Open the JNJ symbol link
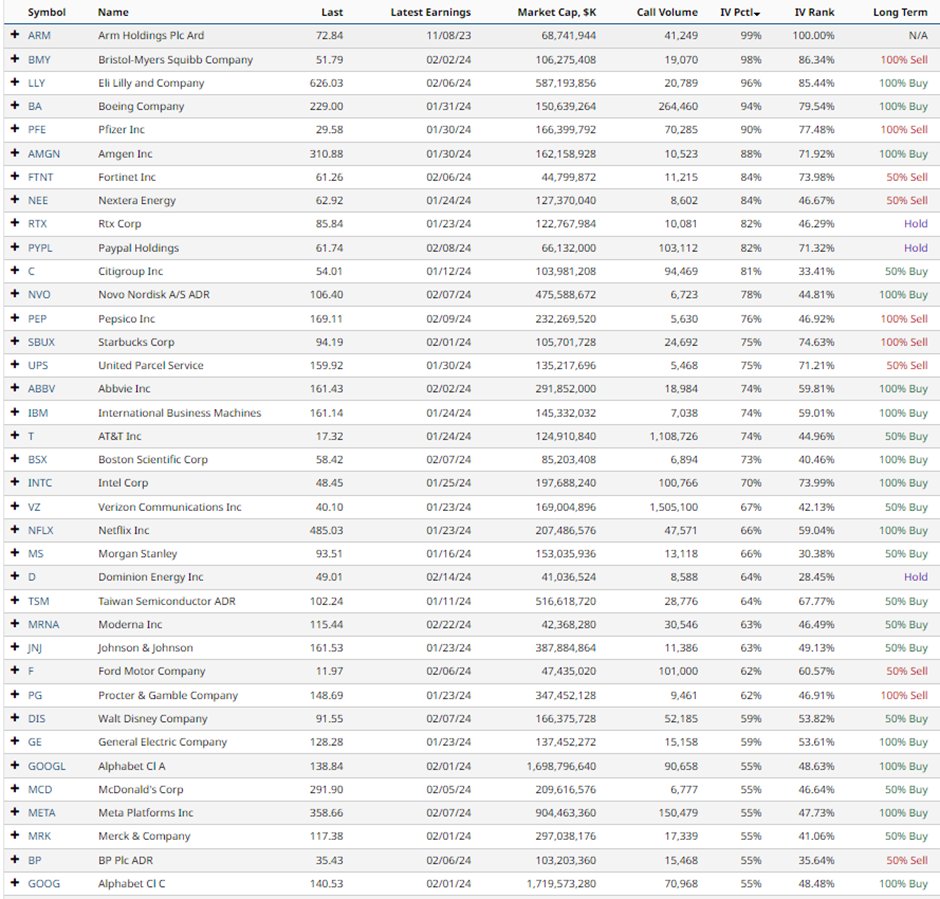This screenshot has height=899, width=940. (x=35, y=647)
